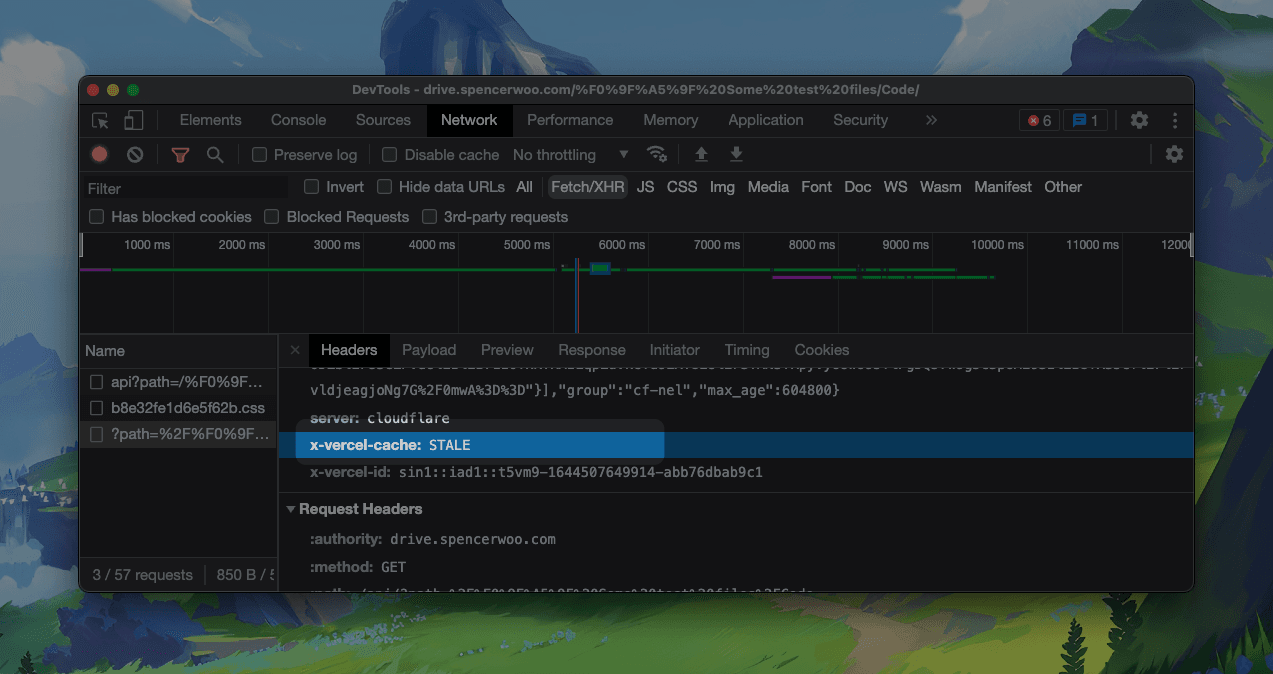Check the Disable cache option
Viewport: 1273px width, 674px height.
[x=390, y=155]
